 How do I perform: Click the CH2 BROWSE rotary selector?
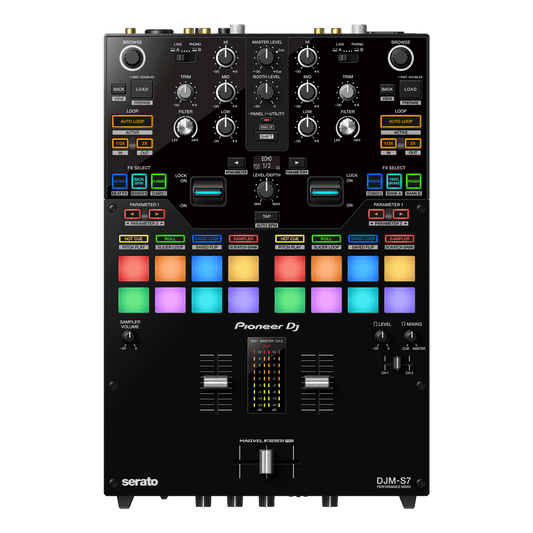pyautogui.click(x=401, y=58)
